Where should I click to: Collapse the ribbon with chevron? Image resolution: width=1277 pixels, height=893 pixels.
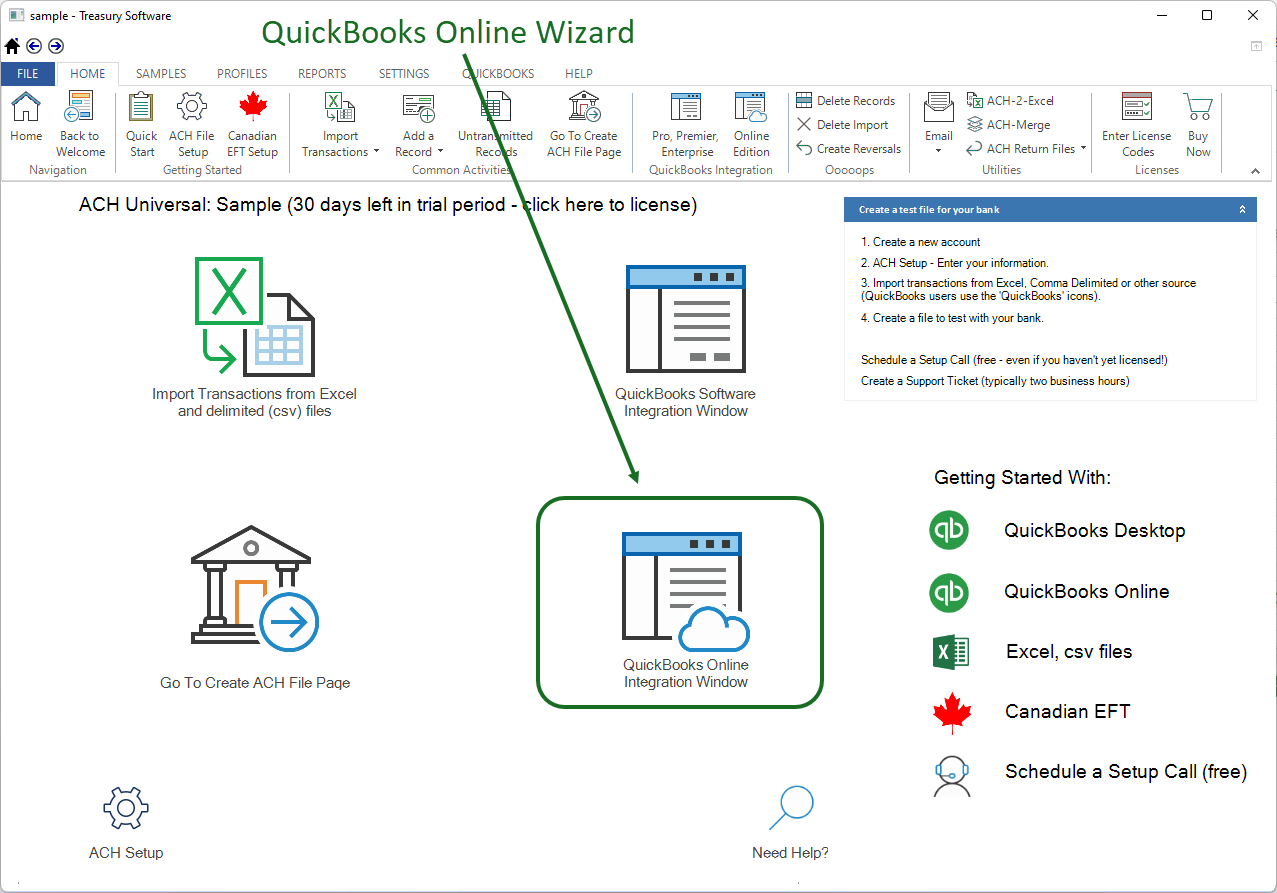pos(1255,172)
